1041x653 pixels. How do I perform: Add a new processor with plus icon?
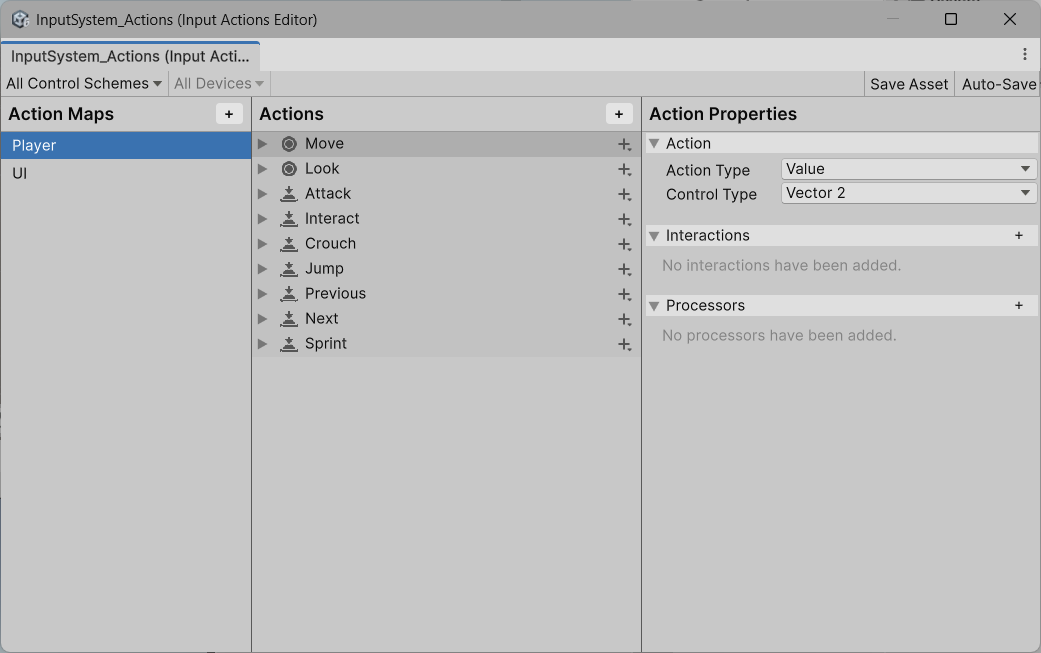(x=1019, y=305)
